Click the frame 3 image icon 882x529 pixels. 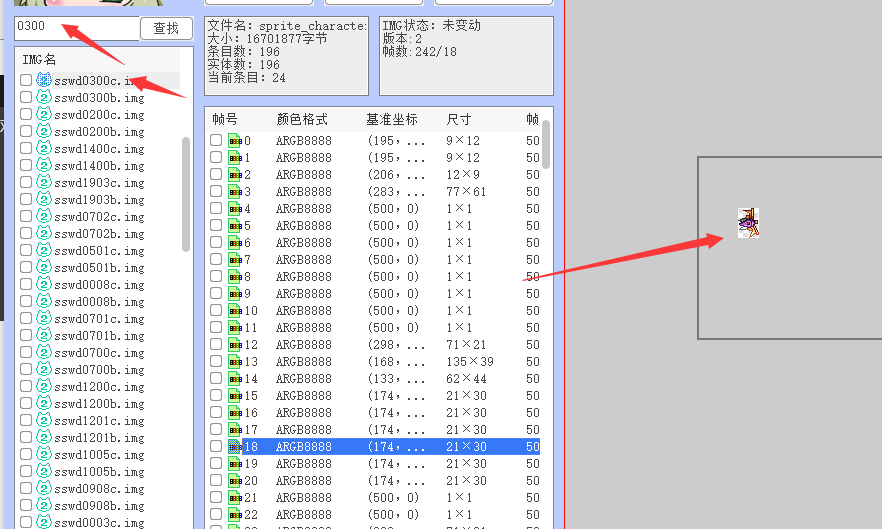(x=235, y=192)
